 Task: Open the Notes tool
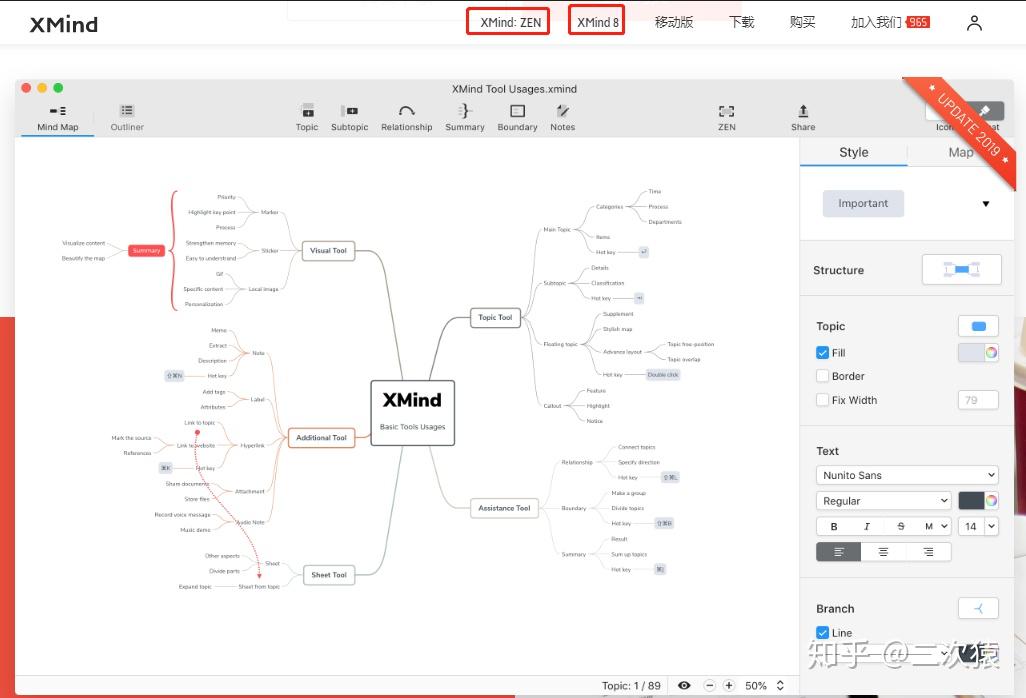(x=562, y=118)
